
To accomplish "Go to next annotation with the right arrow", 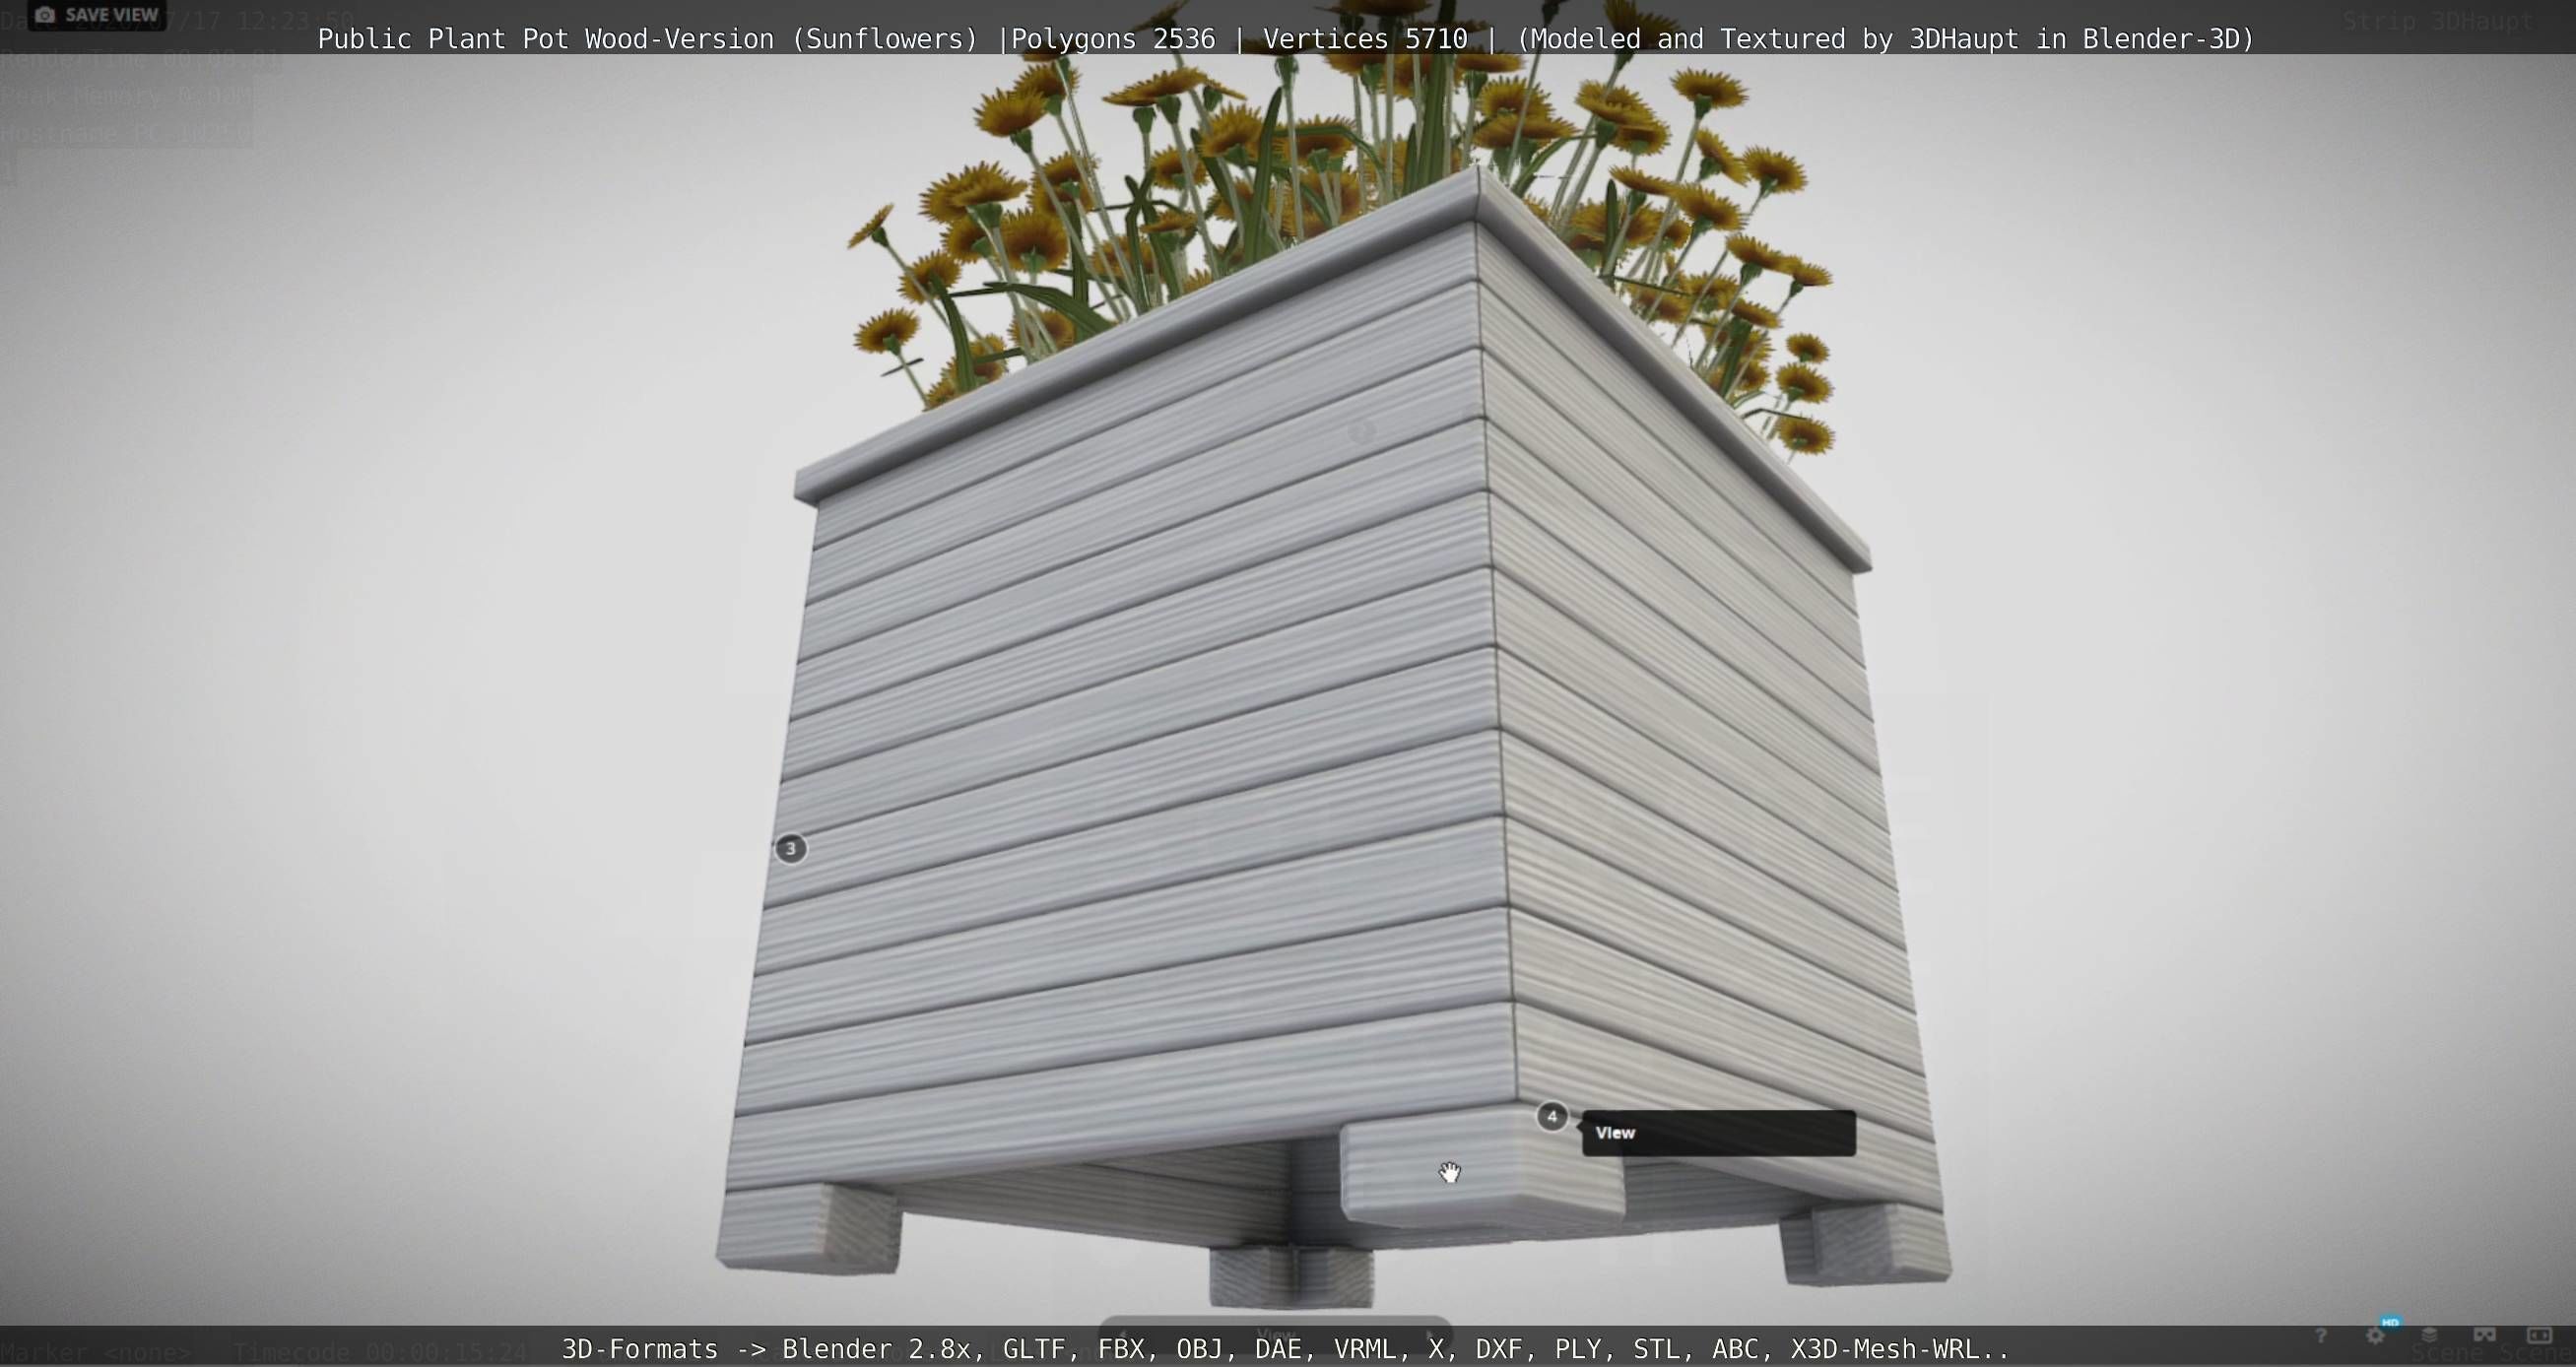I will point(1430,1337).
